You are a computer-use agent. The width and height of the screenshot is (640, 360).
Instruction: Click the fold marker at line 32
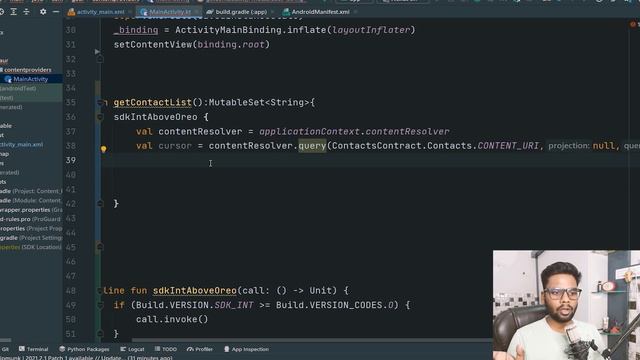[100, 59]
